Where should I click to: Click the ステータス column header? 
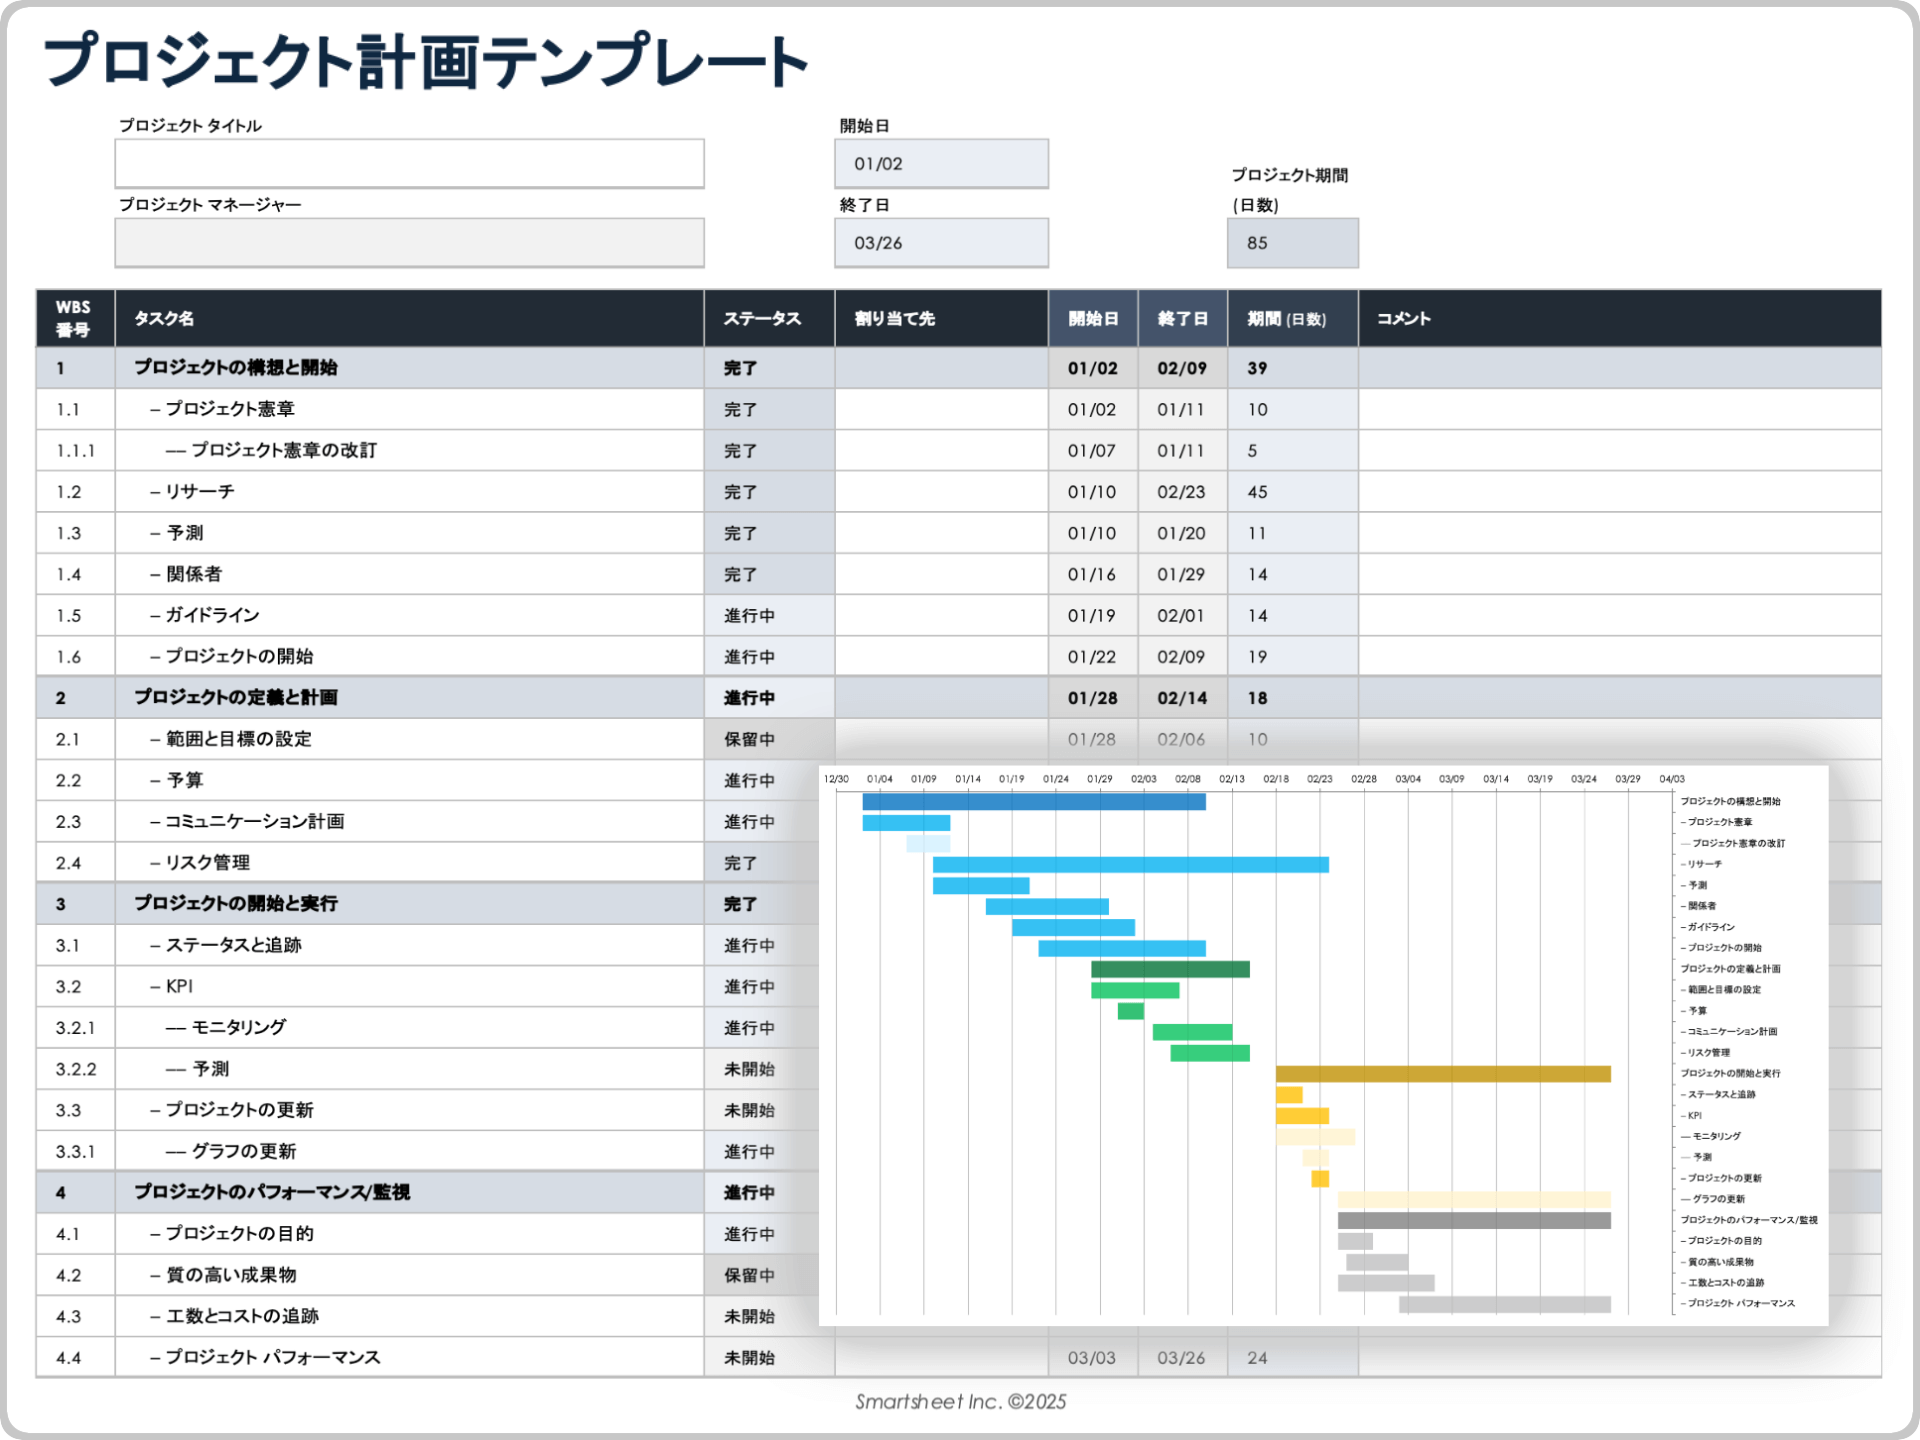(x=762, y=318)
